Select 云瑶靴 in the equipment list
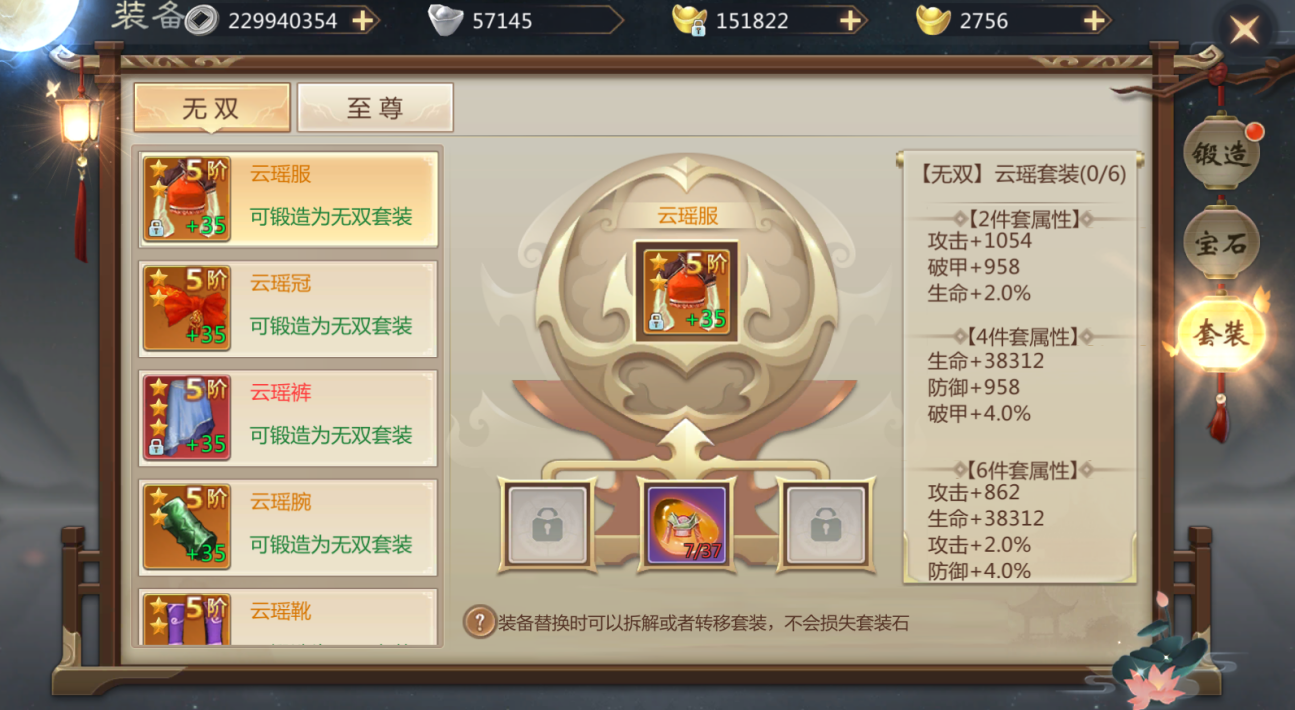The image size is (1295, 710). coord(288,618)
